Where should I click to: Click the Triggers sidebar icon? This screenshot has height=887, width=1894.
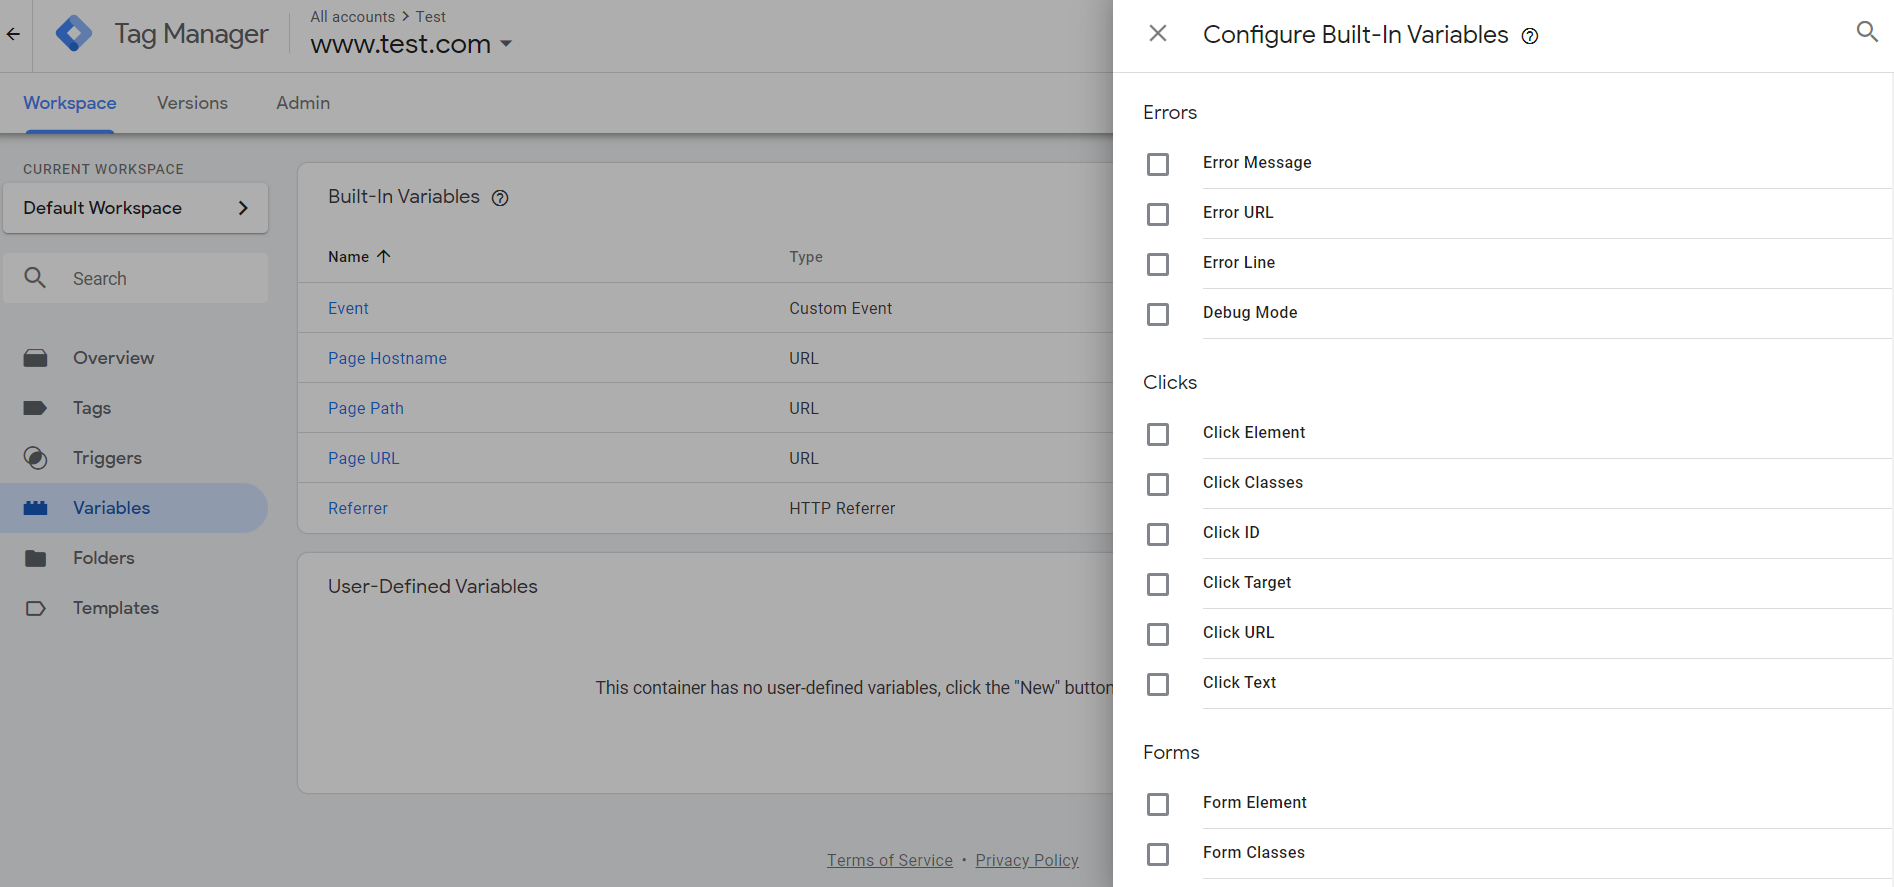(35, 458)
